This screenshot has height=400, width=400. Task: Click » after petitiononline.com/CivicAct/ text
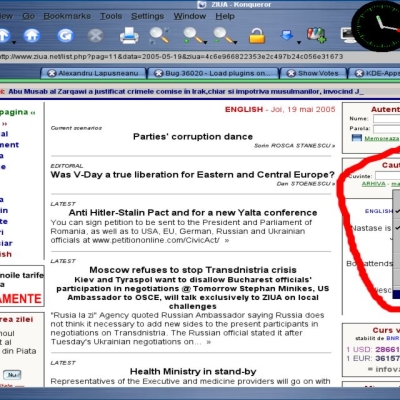tap(227, 240)
